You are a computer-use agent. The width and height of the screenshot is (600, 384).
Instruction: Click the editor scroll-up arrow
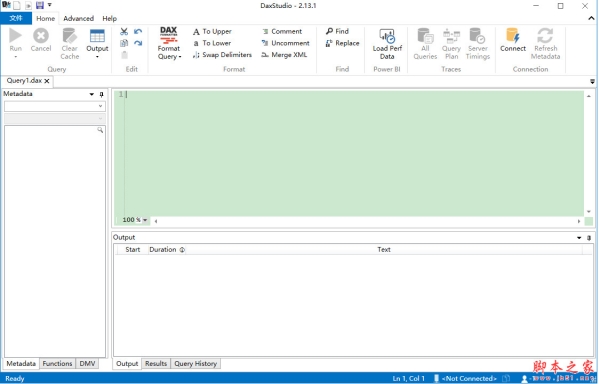pyautogui.click(x=589, y=96)
